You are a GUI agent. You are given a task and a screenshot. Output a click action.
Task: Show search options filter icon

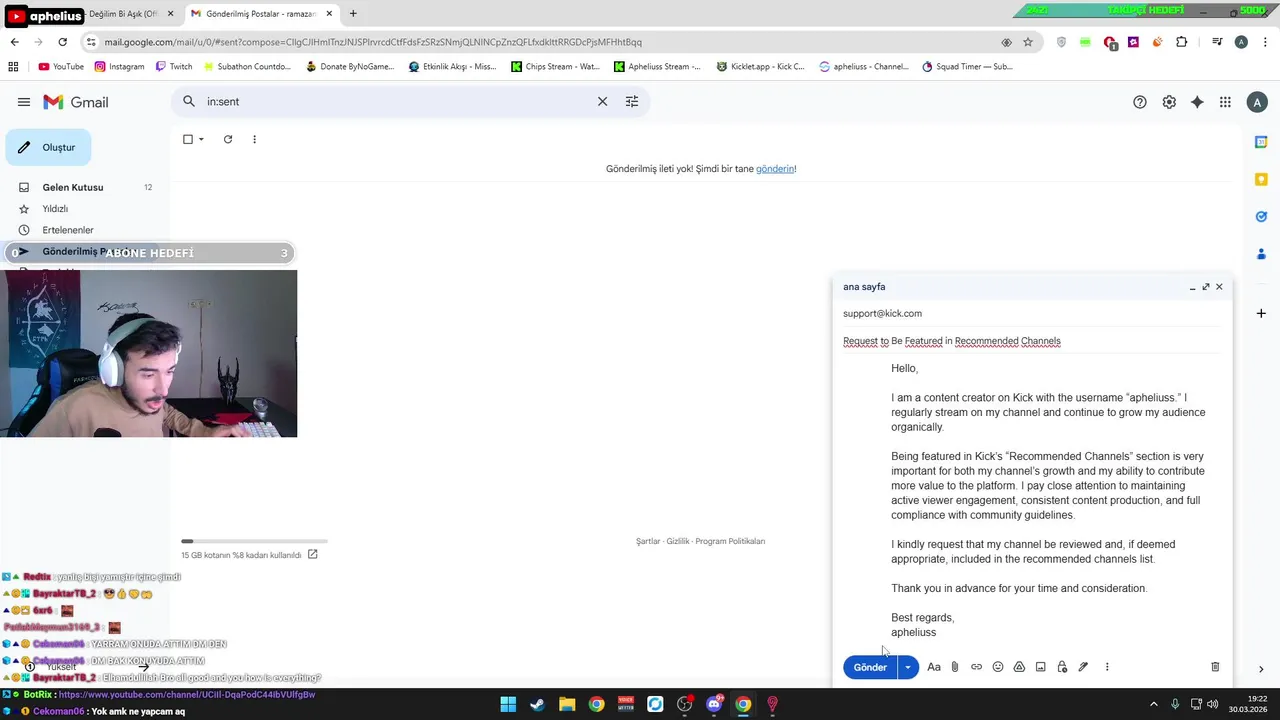pos(632,101)
